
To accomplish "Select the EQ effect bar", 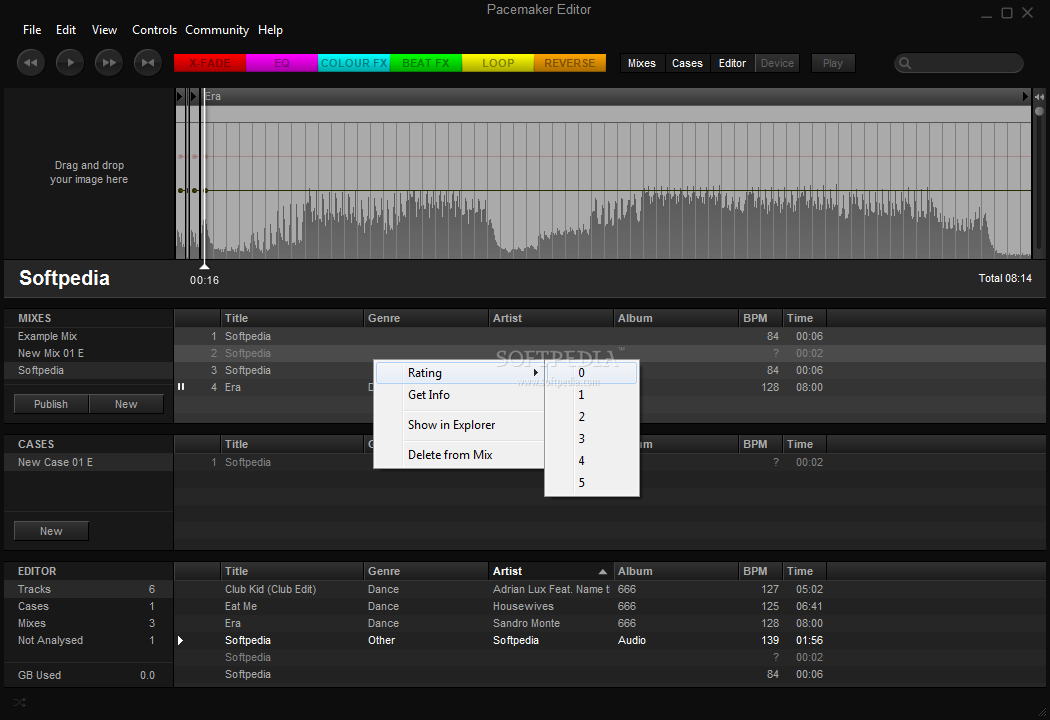I will click(282, 63).
